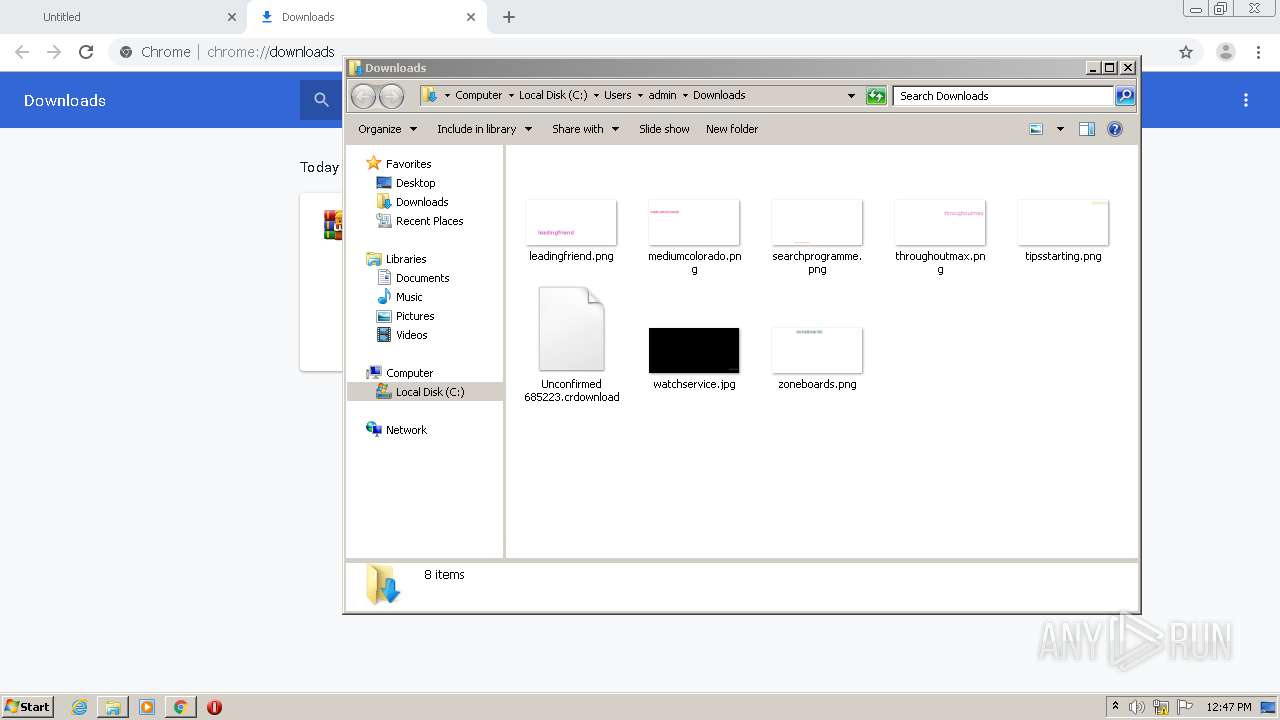Click Computer in the address breadcrumb

coord(478,96)
